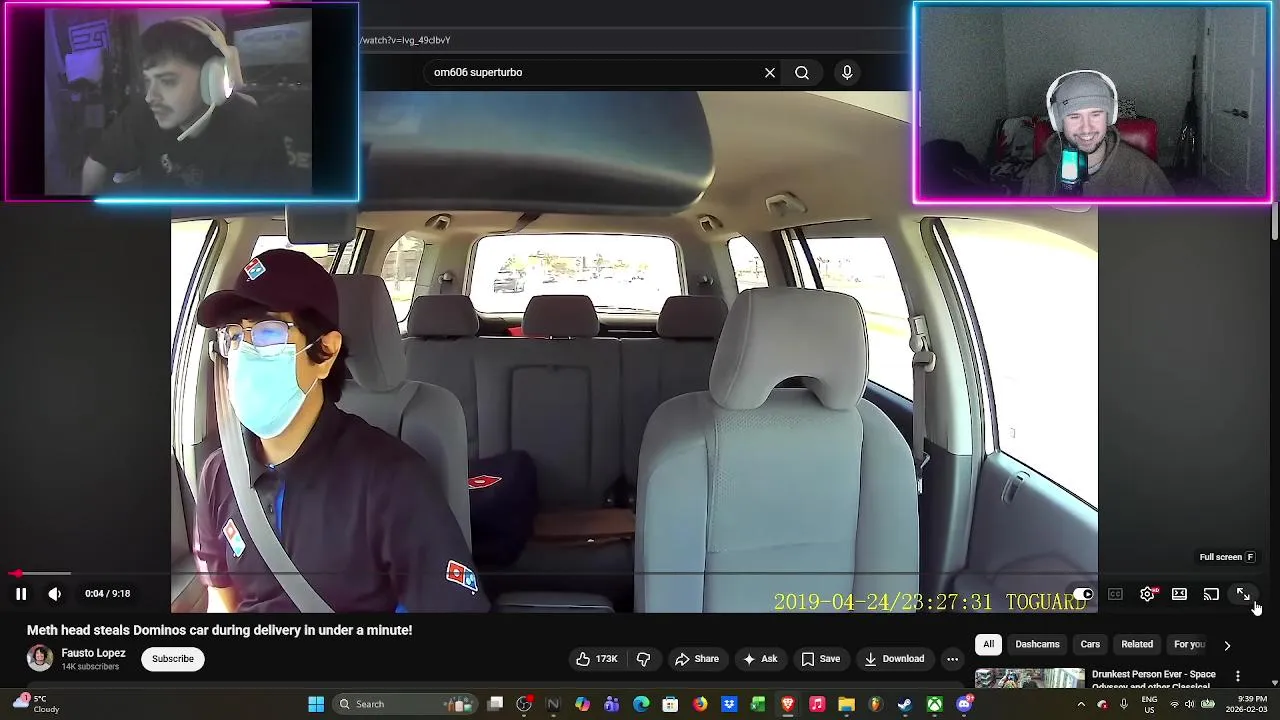
Task: Open Copilot from the taskbar
Action: pos(582,704)
